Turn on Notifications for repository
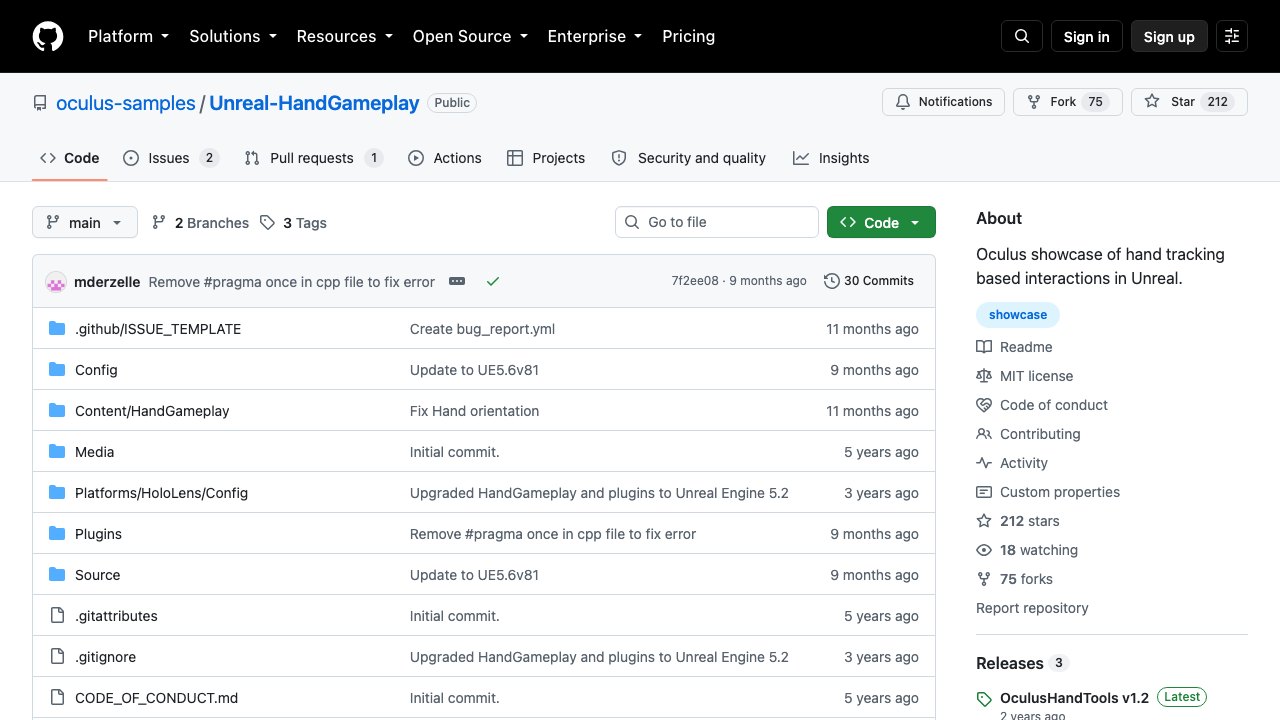The image size is (1280, 720). pyautogui.click(x=943, y=102)
